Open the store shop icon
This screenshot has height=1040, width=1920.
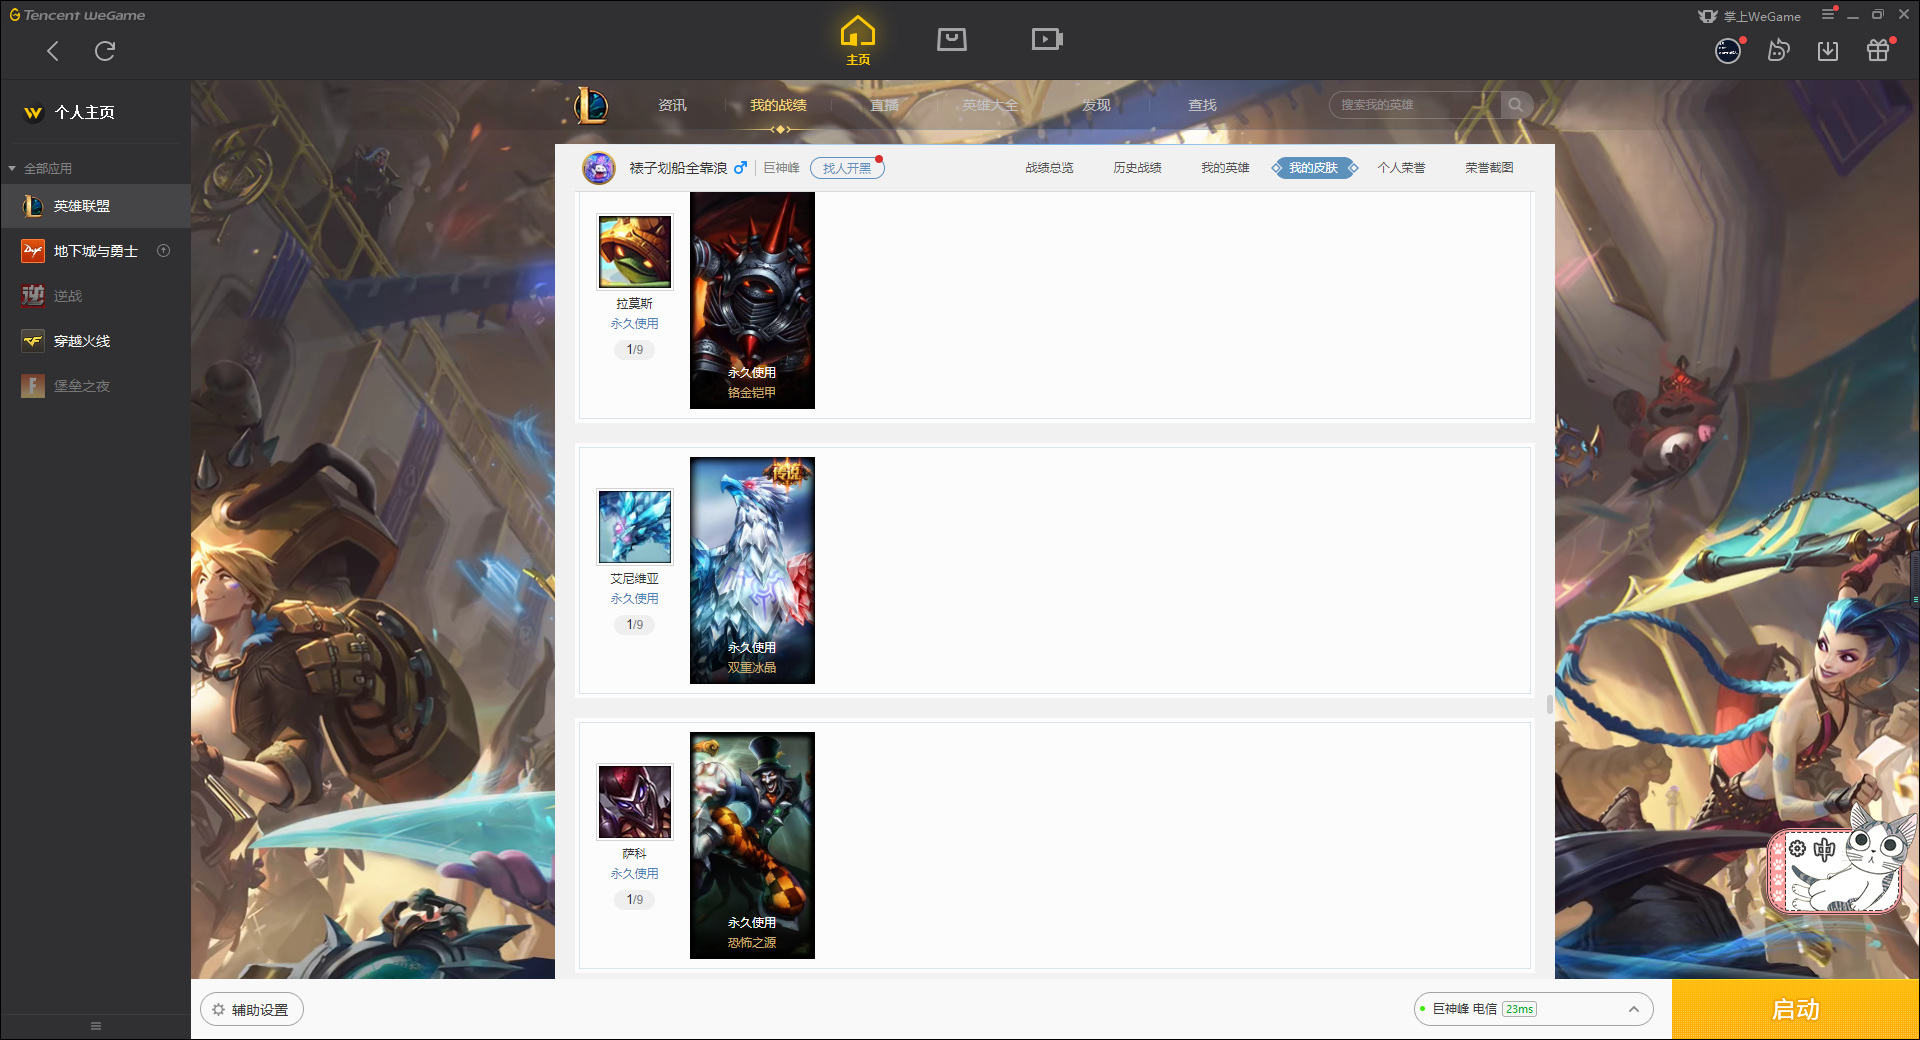click(x=952, y=39)
